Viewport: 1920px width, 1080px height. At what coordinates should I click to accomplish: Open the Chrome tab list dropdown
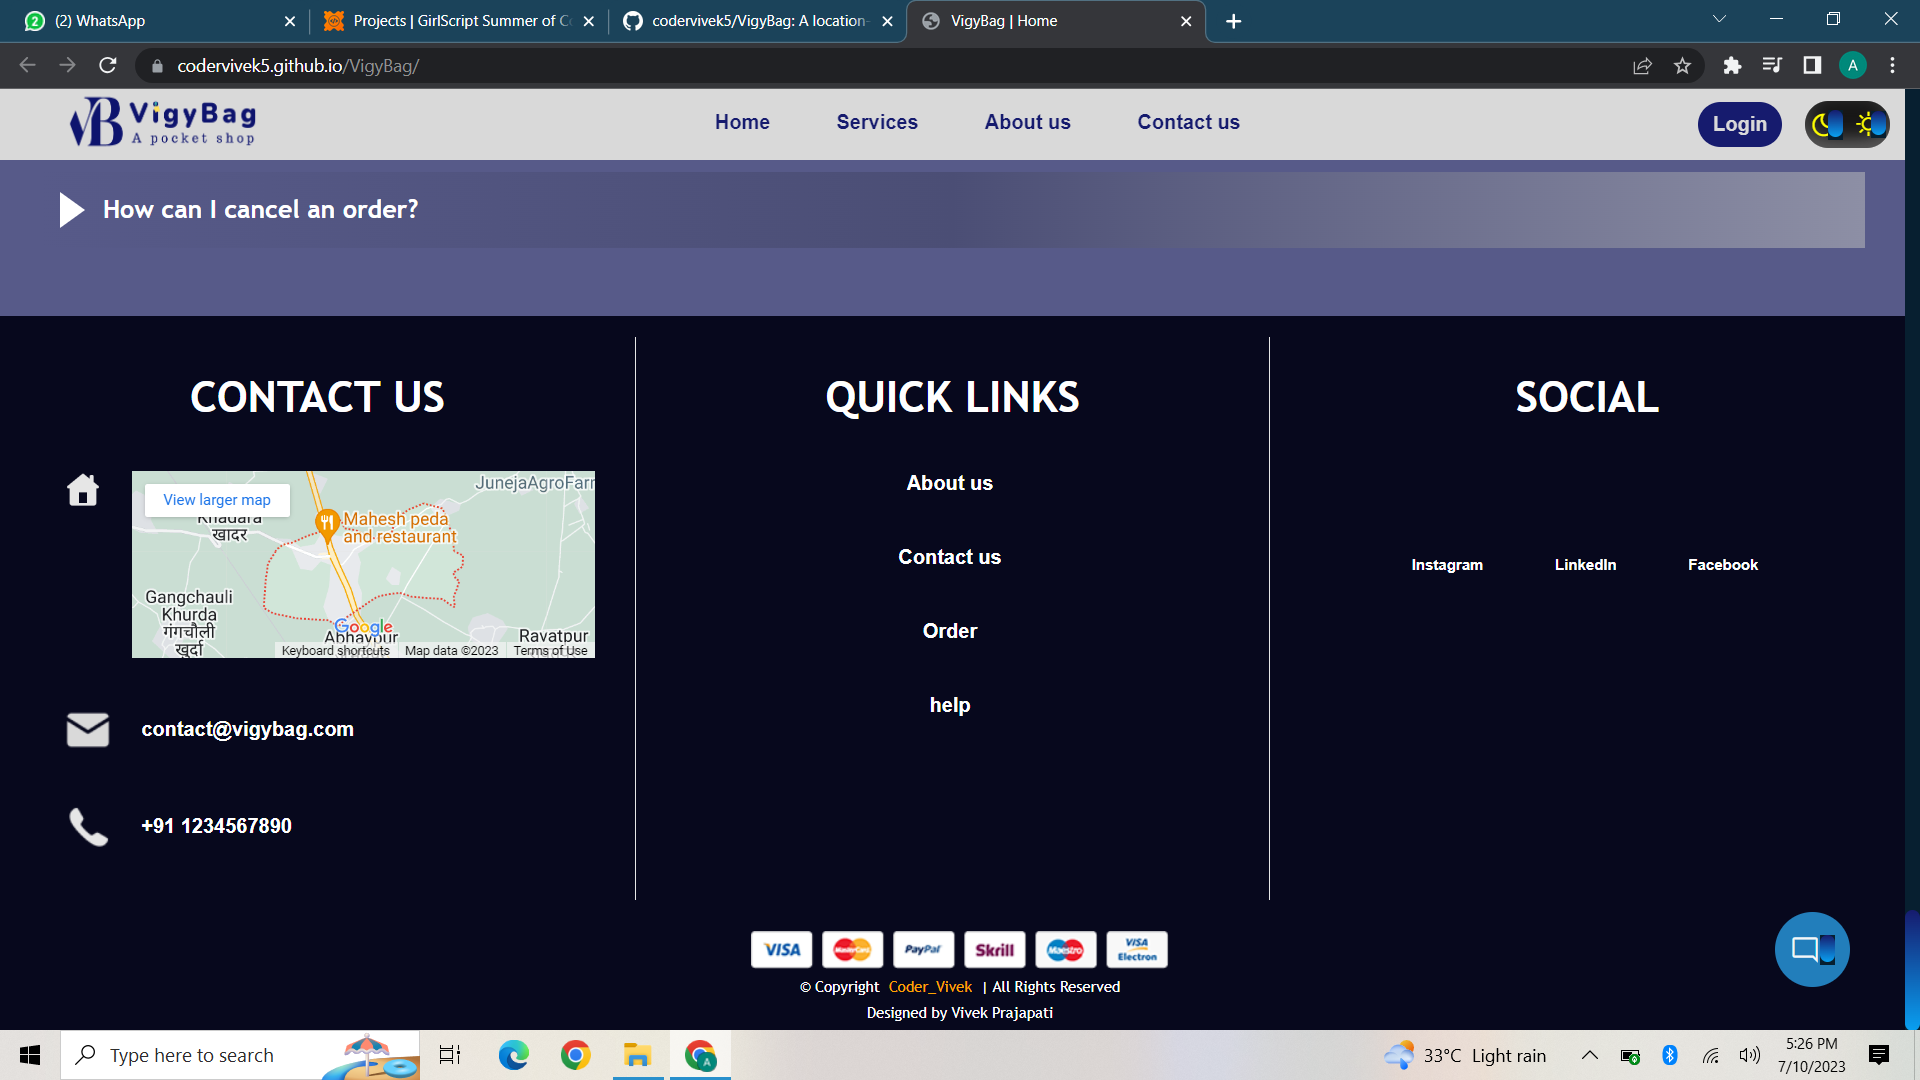coord(1718,19)
